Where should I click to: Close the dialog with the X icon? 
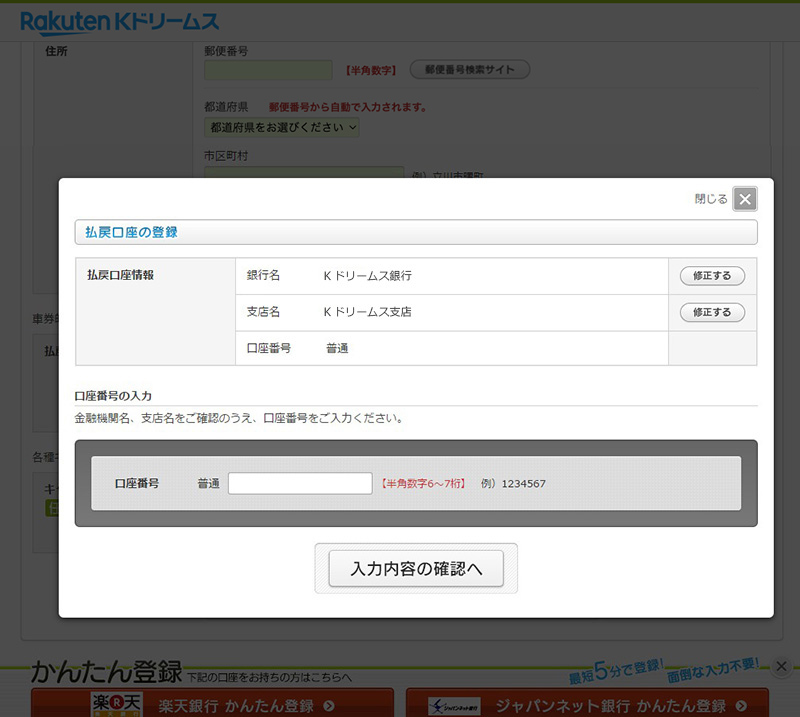tap(745, 199)
